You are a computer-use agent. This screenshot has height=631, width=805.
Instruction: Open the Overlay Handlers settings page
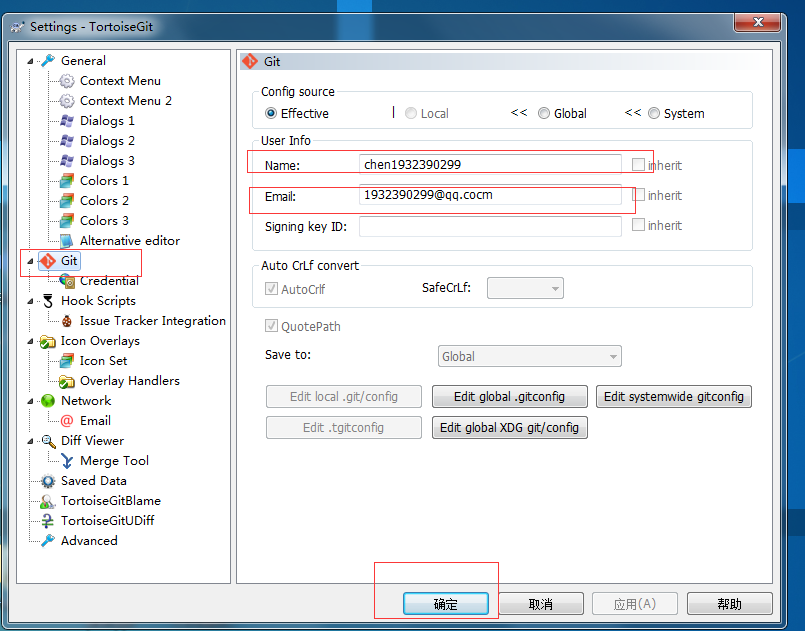click(x=130, y=381)
